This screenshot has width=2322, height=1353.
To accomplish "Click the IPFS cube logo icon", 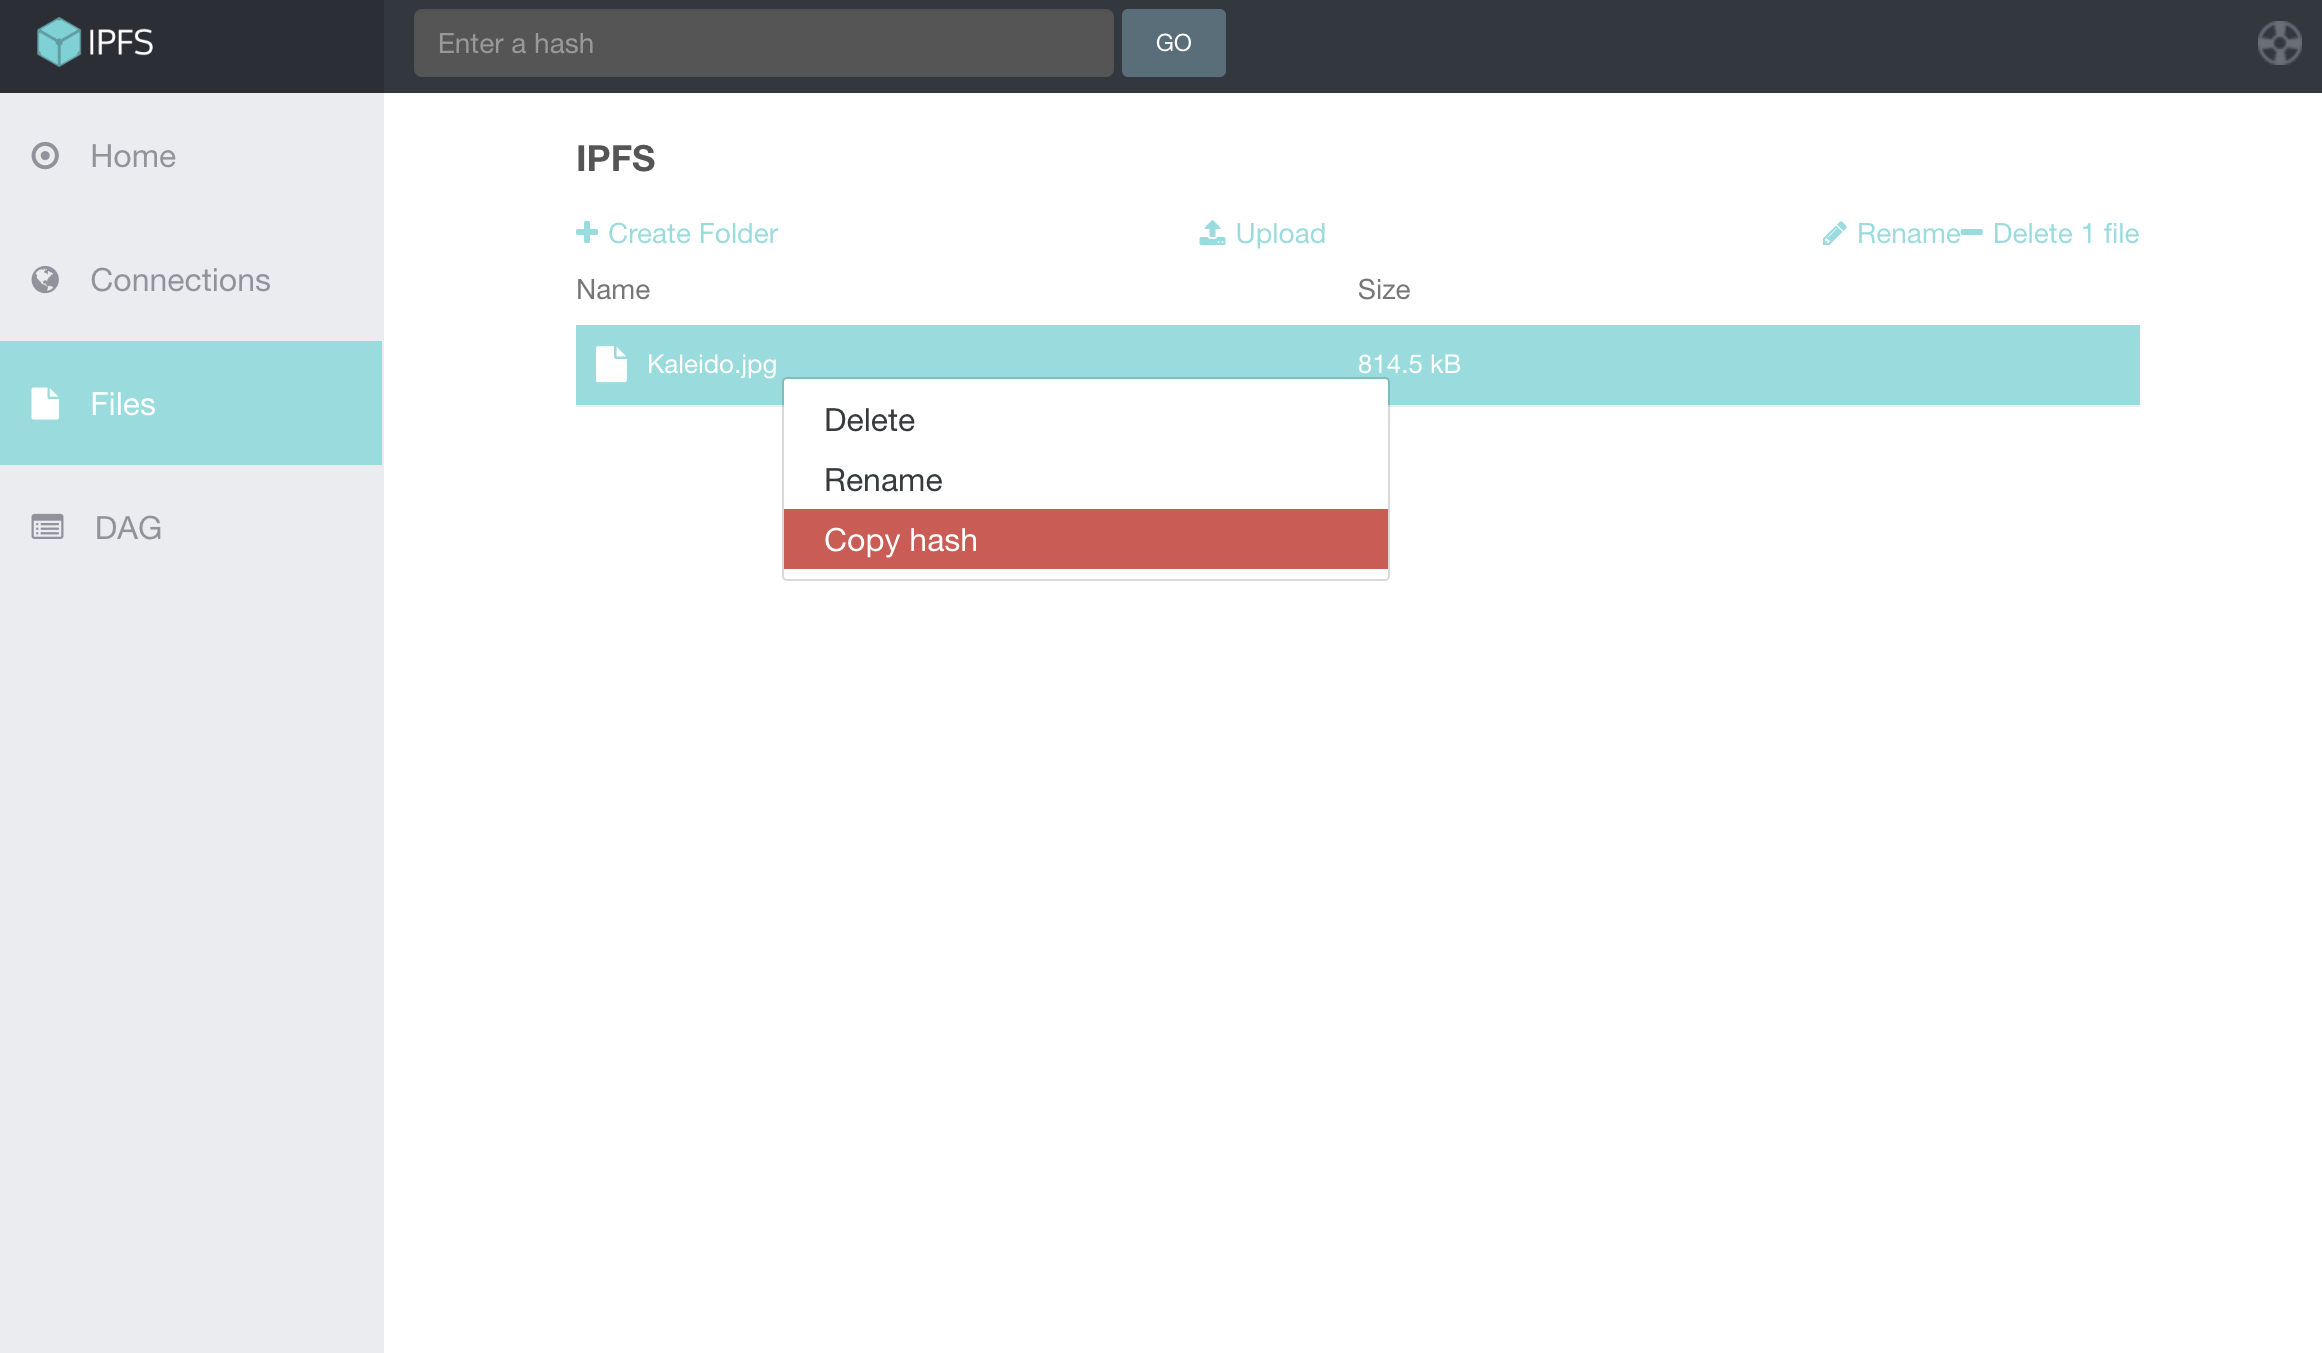I will (58, 42).
